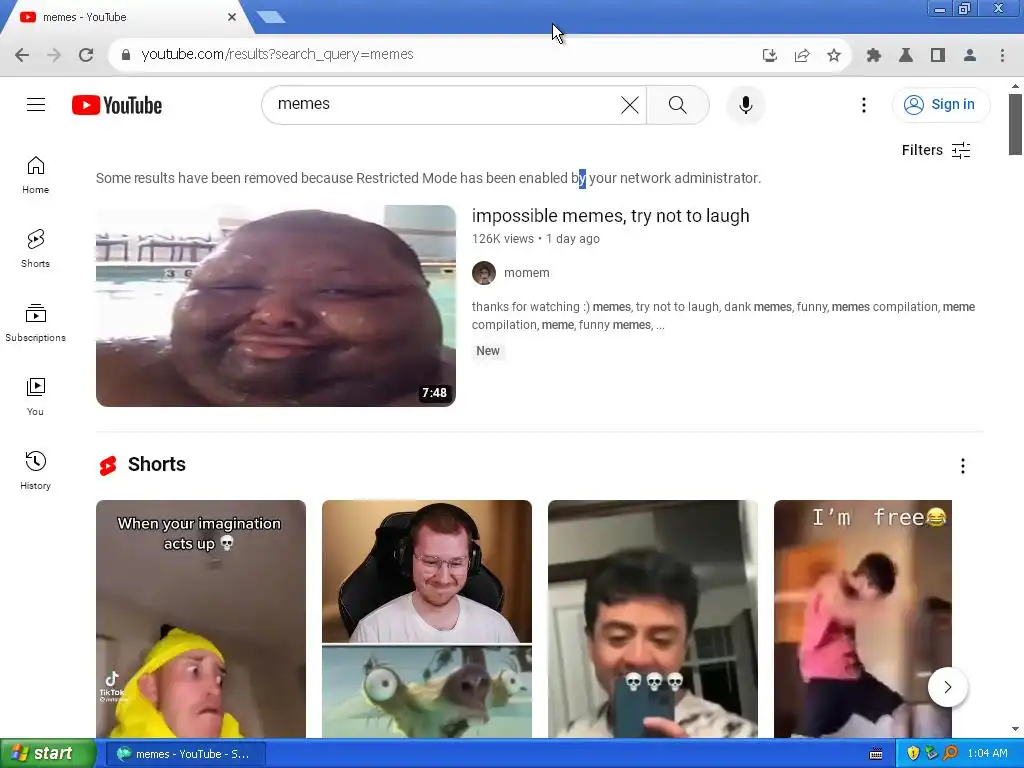Select the 'memes - YouTube' tab

coord(124,18)
